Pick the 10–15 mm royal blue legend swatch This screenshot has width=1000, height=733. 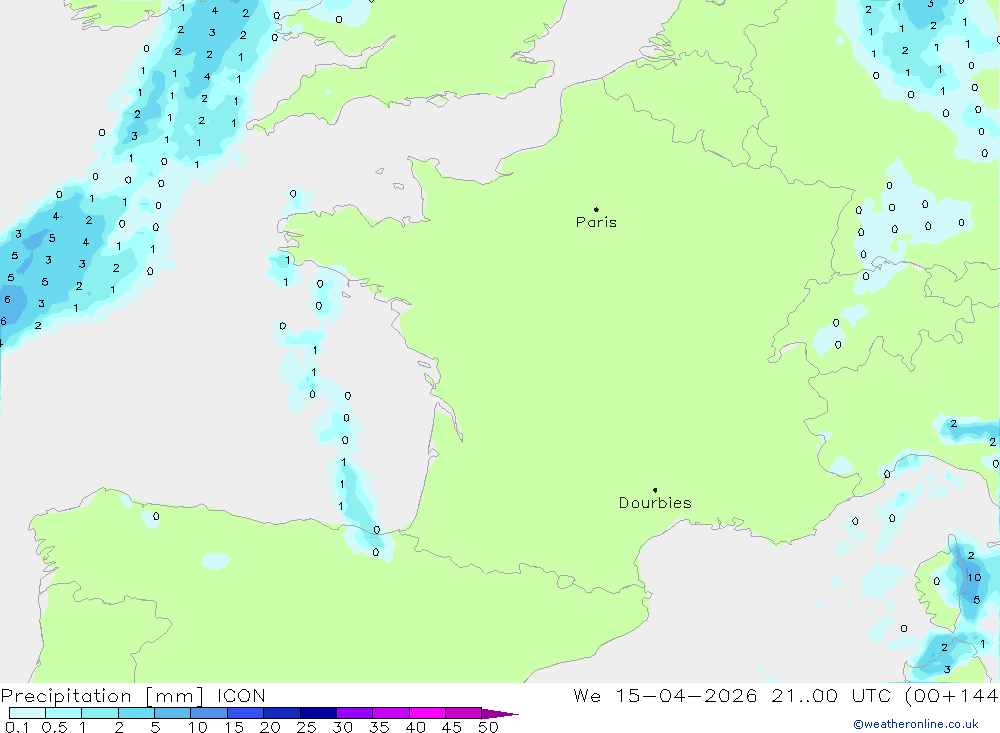[x=209, y=713]
